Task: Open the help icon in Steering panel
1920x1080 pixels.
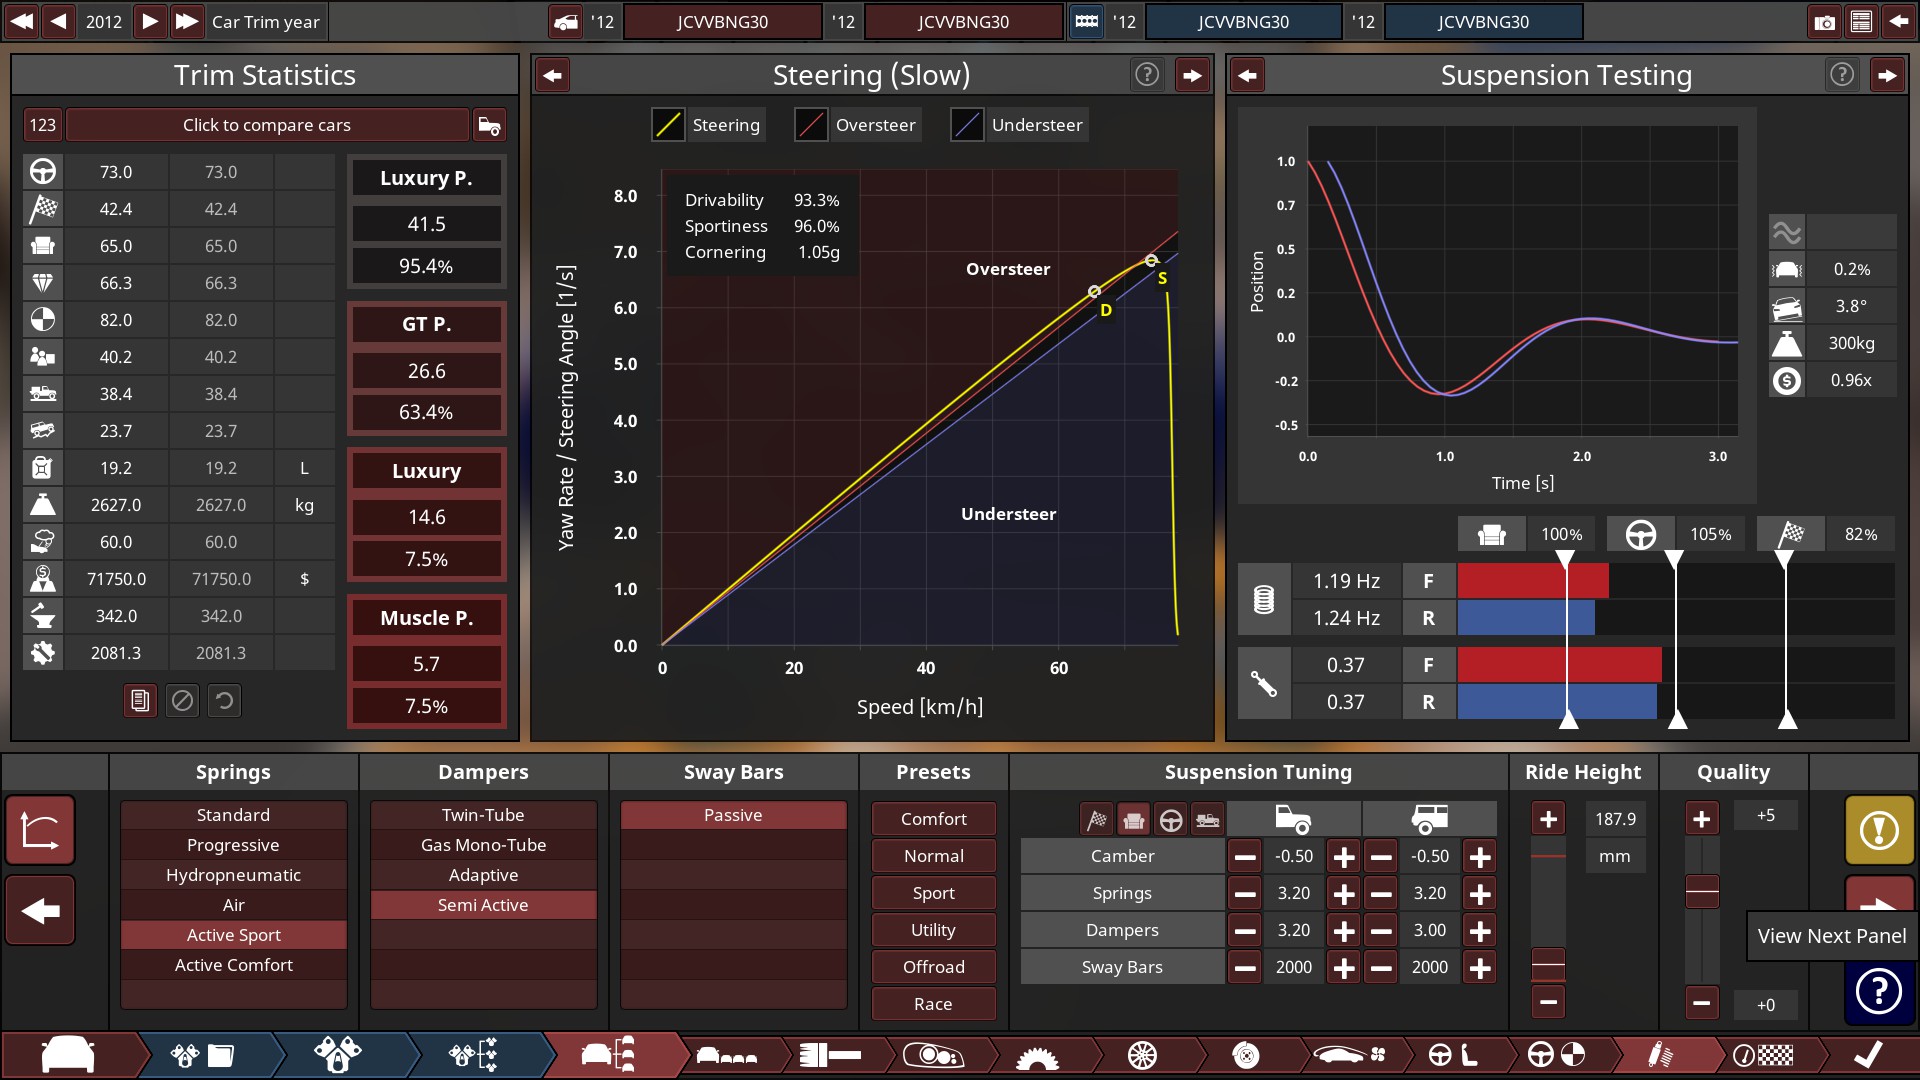Action: [x=1146, y=75]
